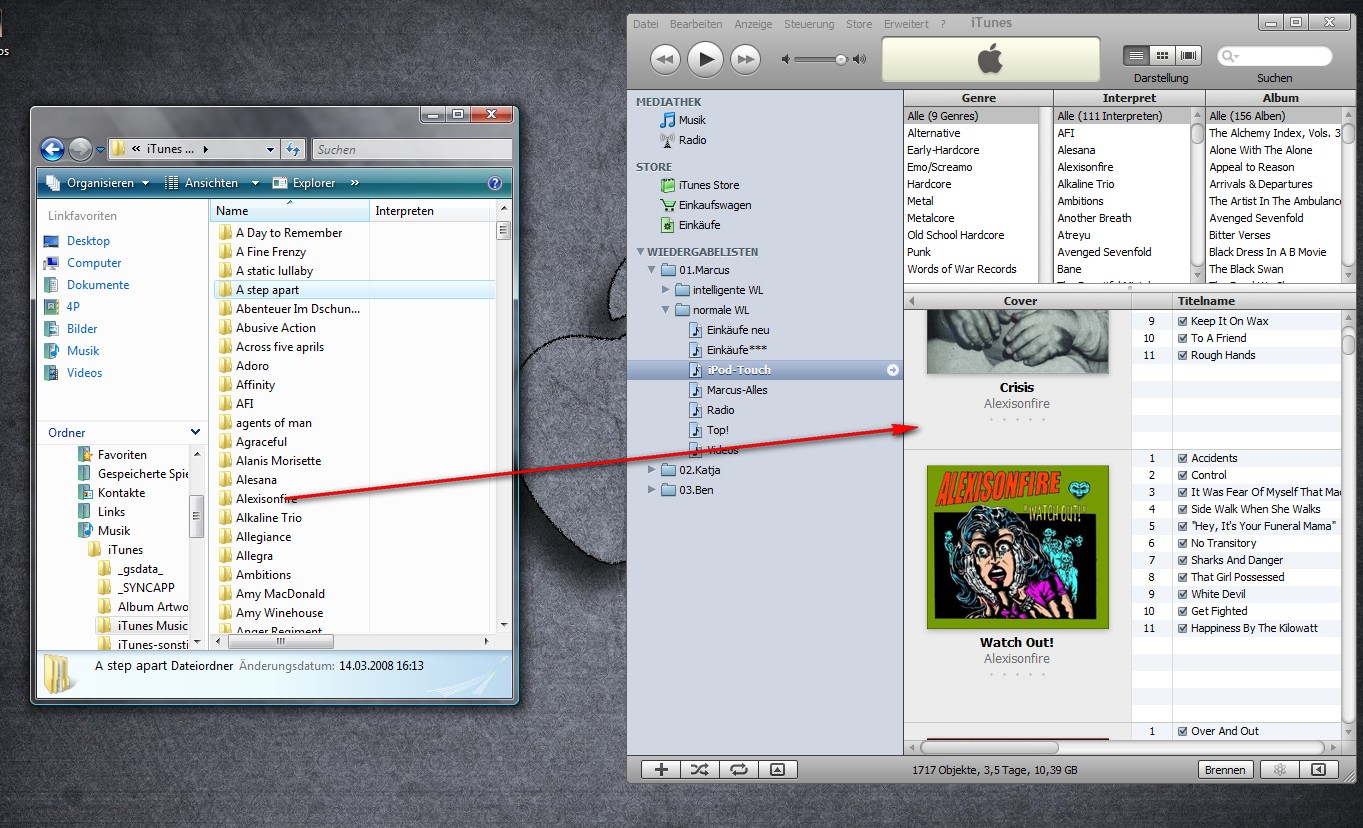Screen dimensions: 1363x828
Task: Toggle shuffle in the iTunes bottom bar
Action: point(699,770)
